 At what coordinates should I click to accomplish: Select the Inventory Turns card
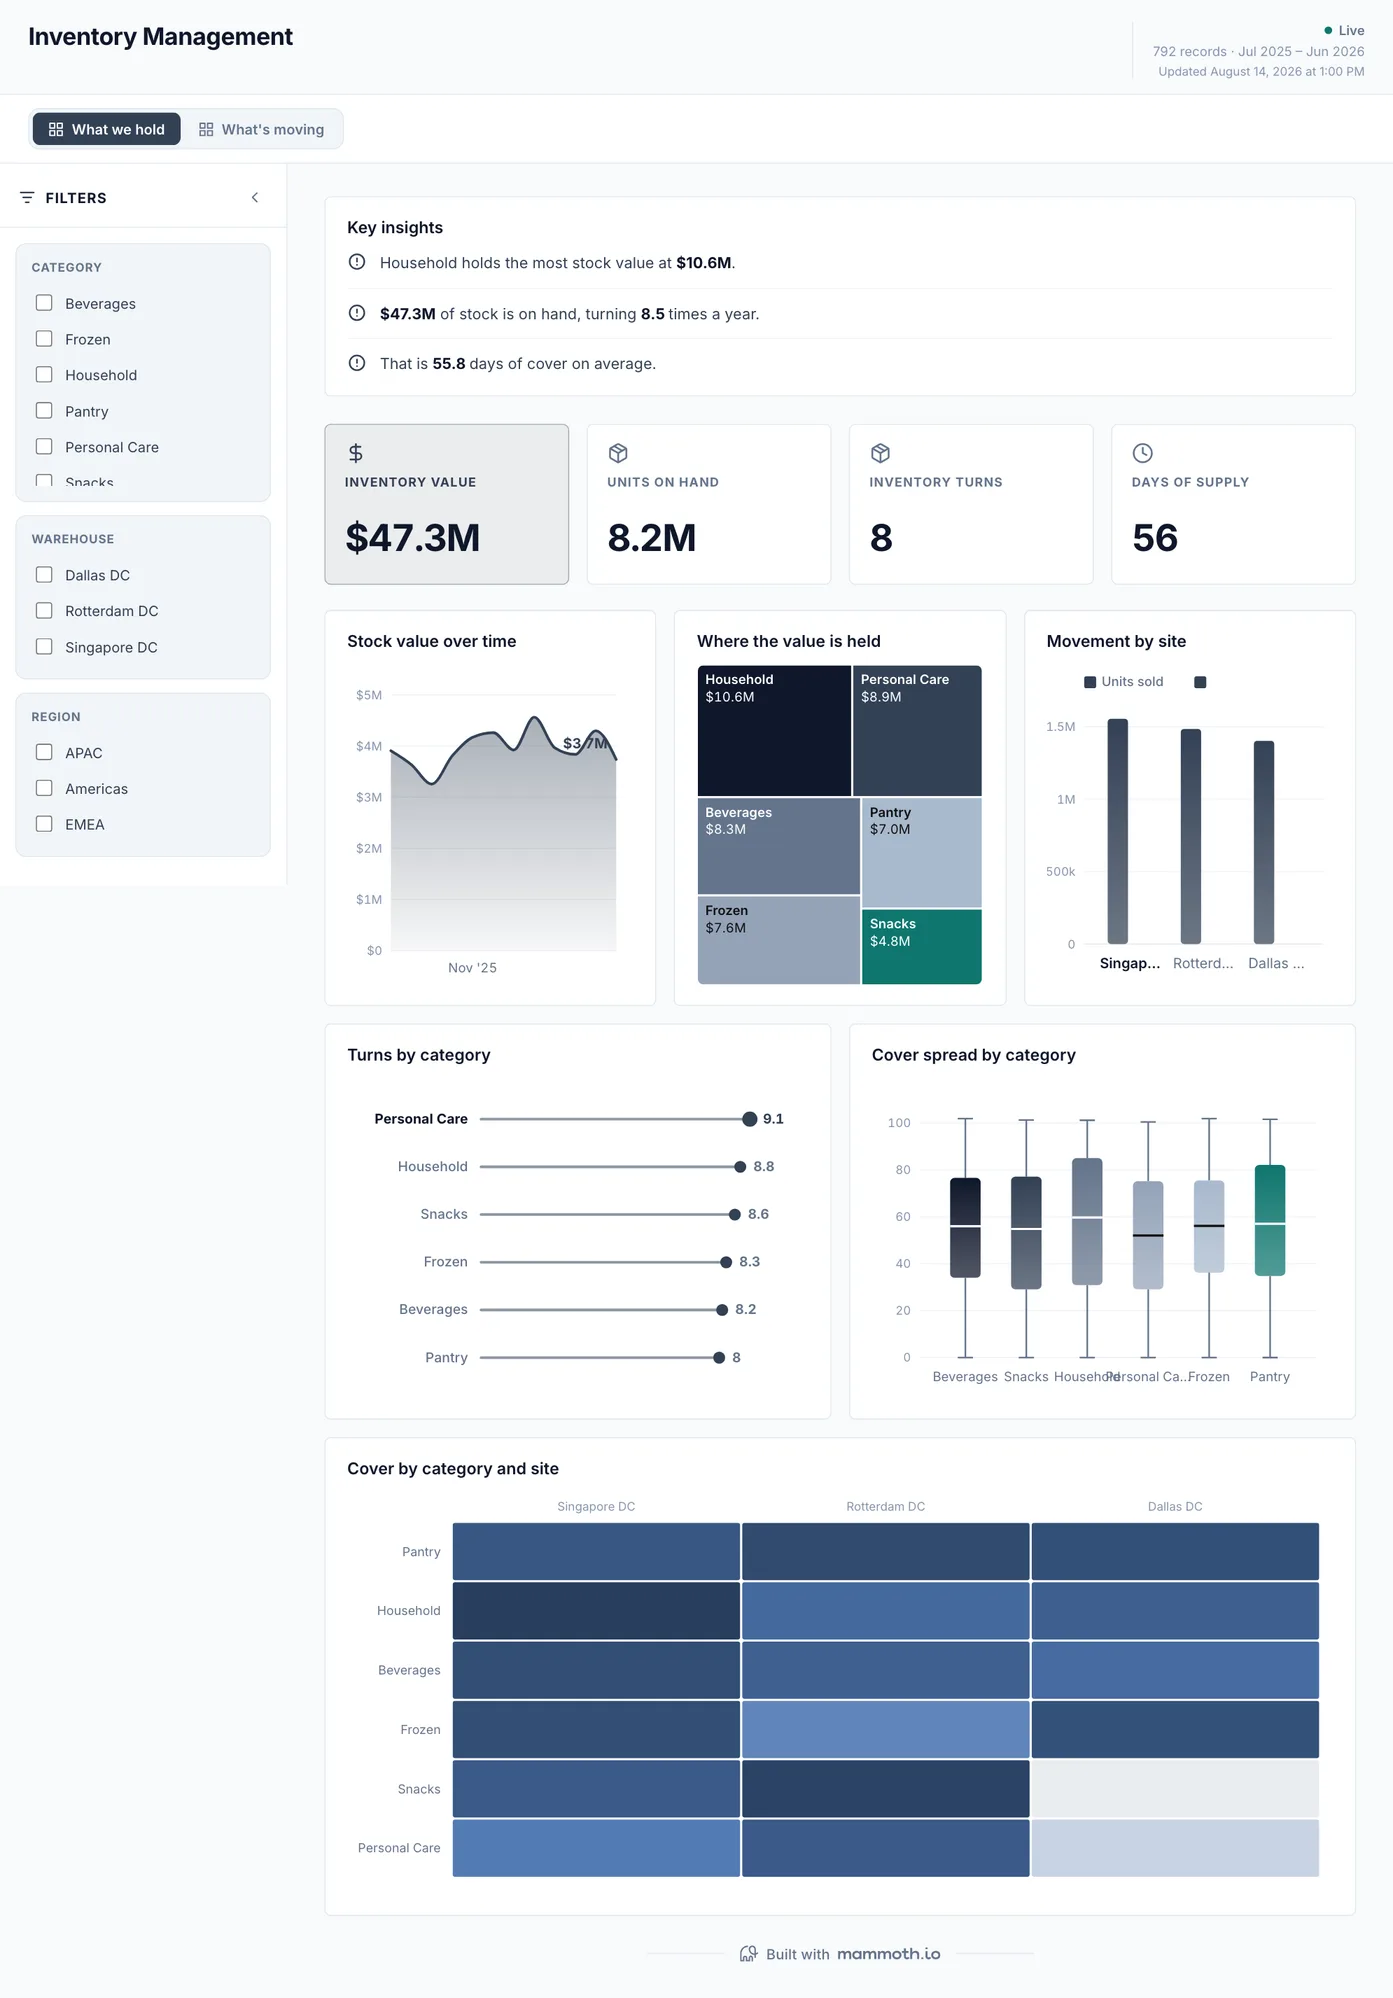pos(971,504)
